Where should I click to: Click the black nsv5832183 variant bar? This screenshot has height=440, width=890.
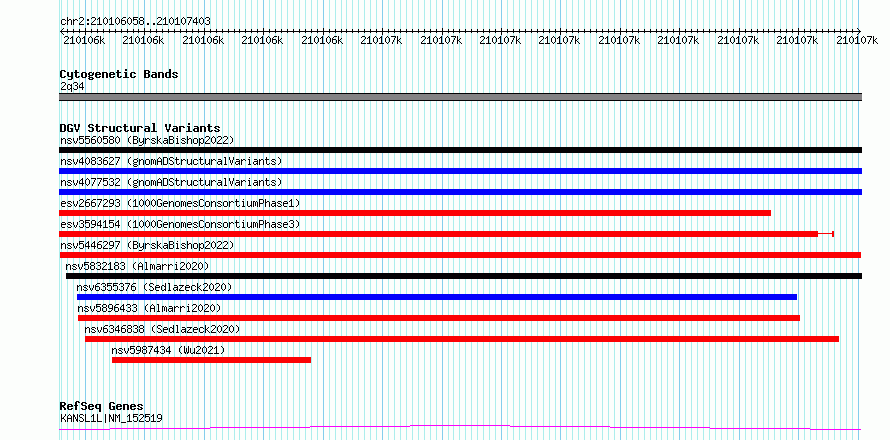pos(464,276)
